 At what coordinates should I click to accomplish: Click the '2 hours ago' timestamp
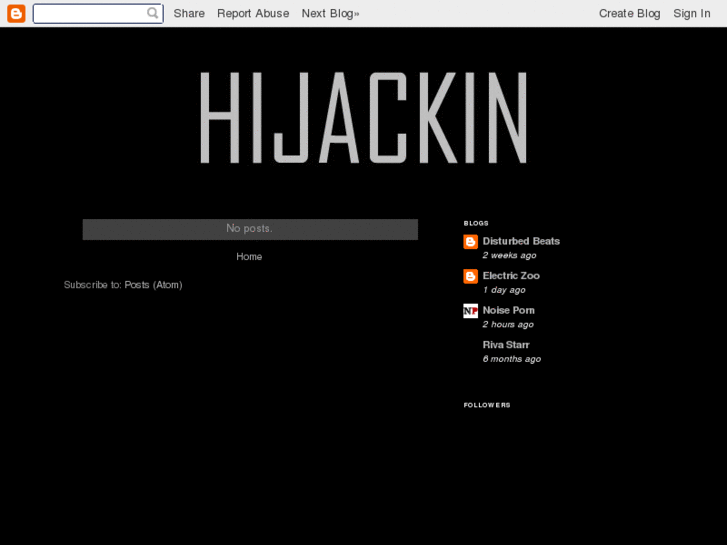[508, 324]
